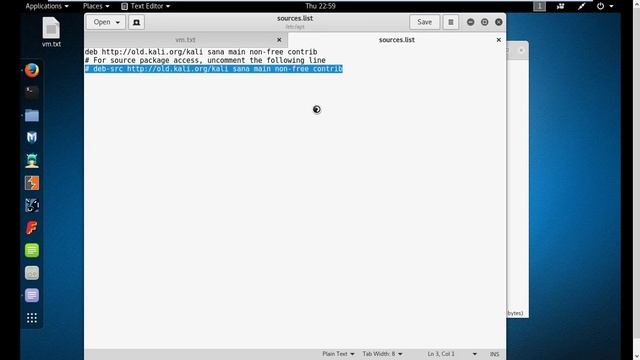Image resolution: width=640 pixels, height=360 pixels.
Task: Open the purple text editor dock icon
Action: 32,295
